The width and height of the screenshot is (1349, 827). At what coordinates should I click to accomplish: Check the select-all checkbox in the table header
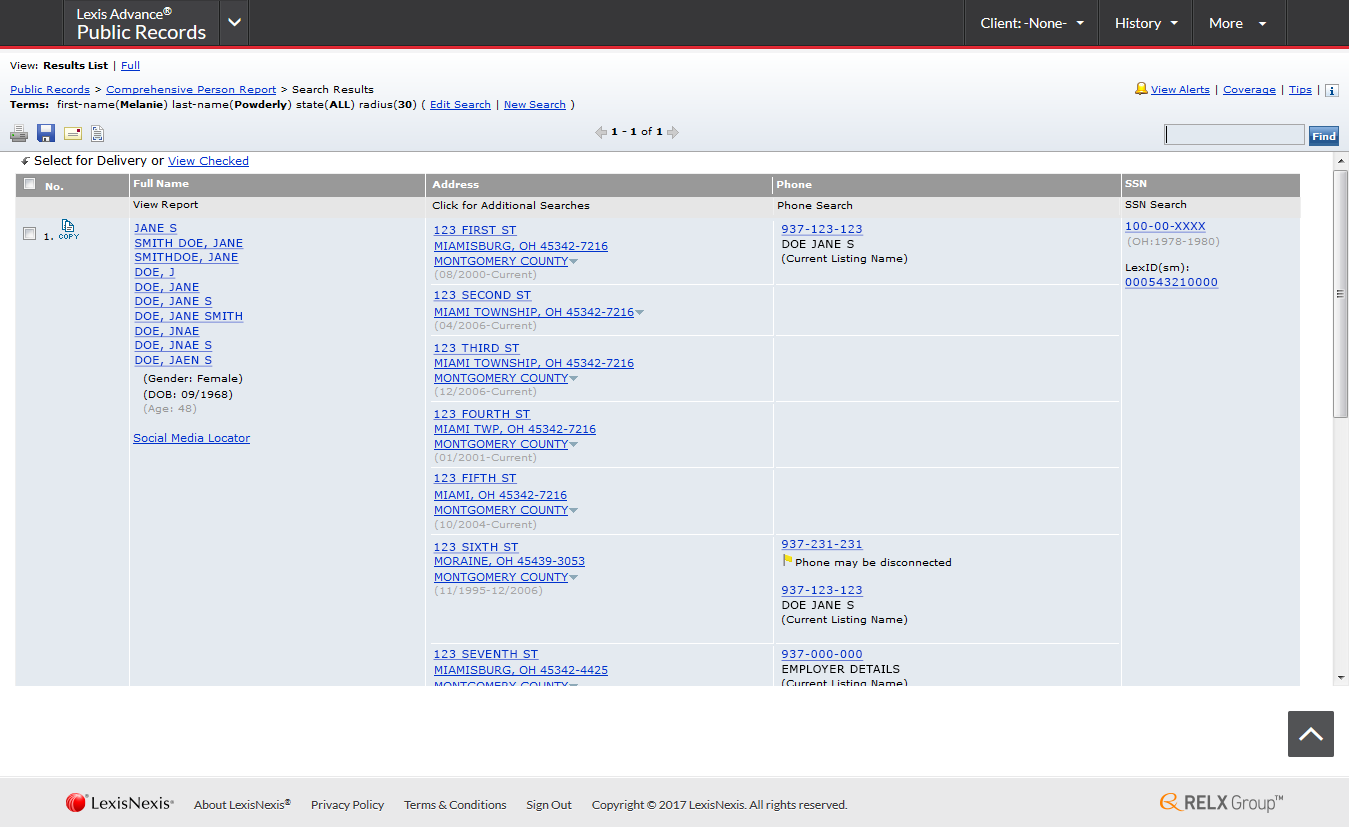(29, 184)
